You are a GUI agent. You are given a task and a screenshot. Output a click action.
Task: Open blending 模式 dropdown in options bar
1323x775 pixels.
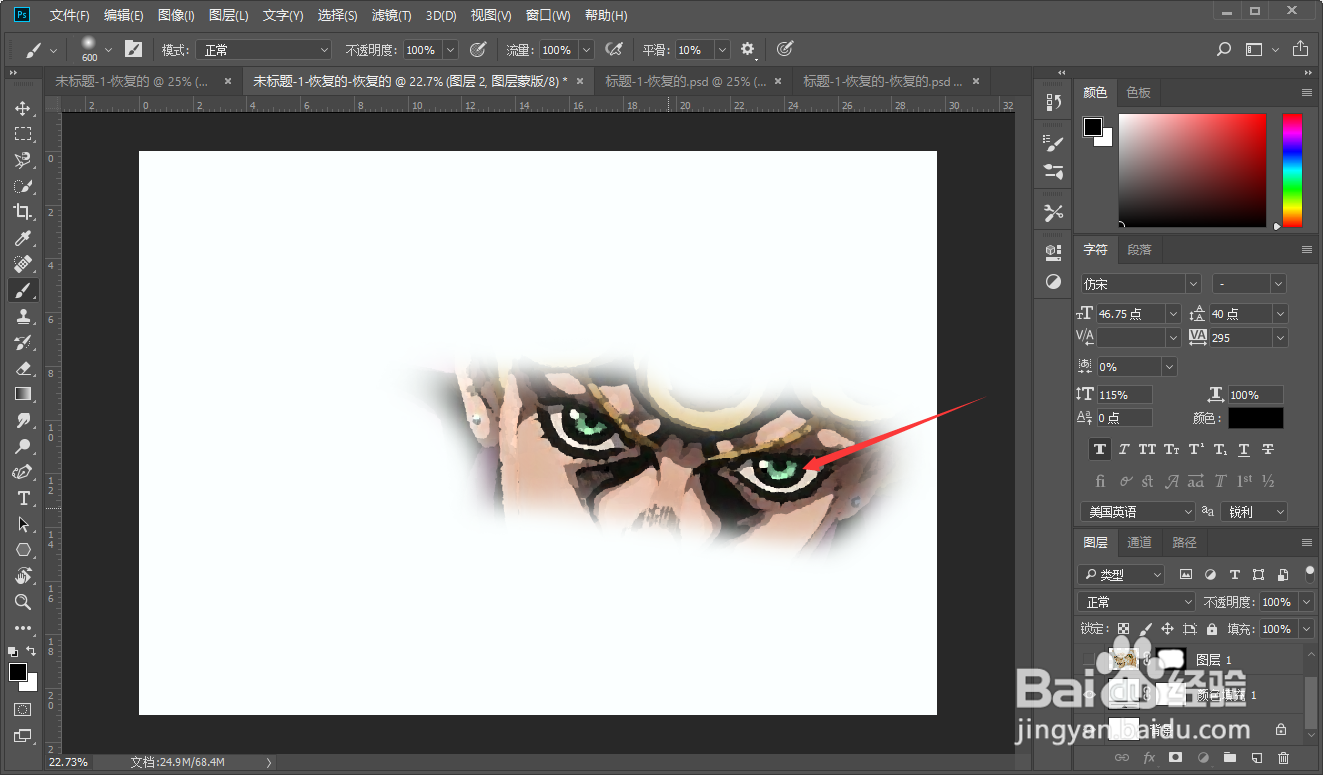tap(264, 50)
